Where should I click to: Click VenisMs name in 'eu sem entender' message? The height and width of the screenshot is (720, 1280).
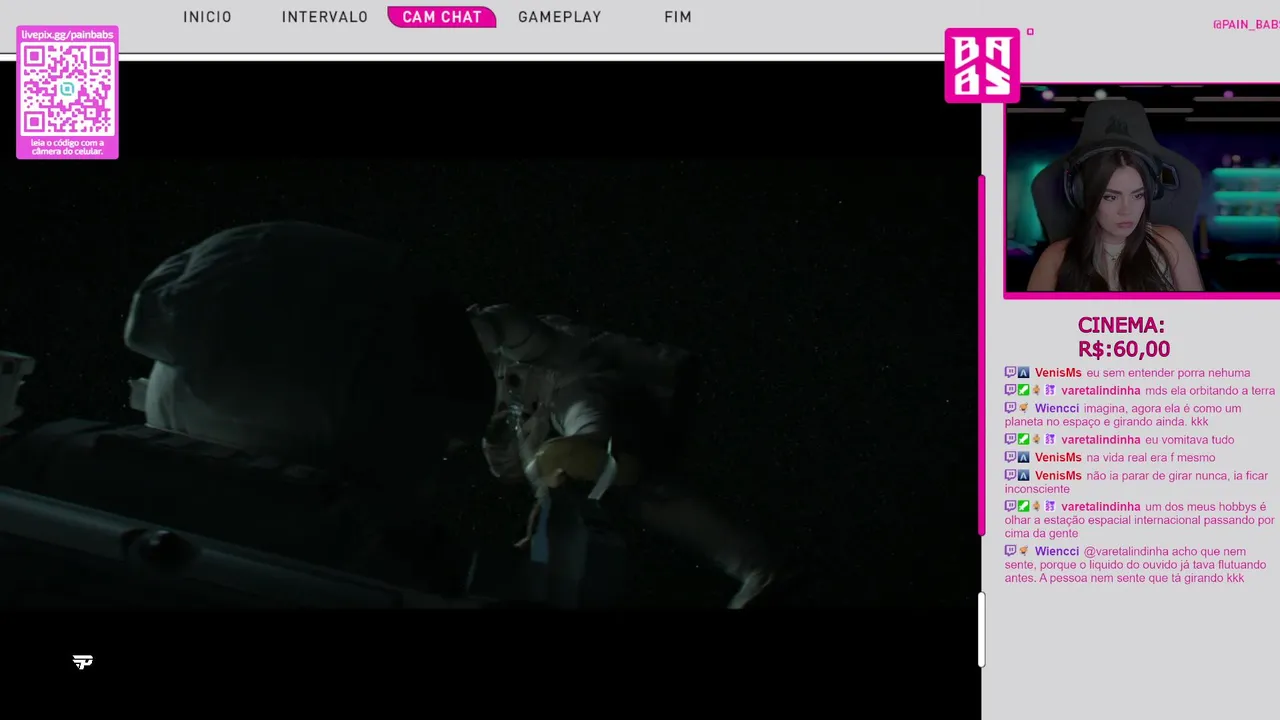tap(1058, 373)
